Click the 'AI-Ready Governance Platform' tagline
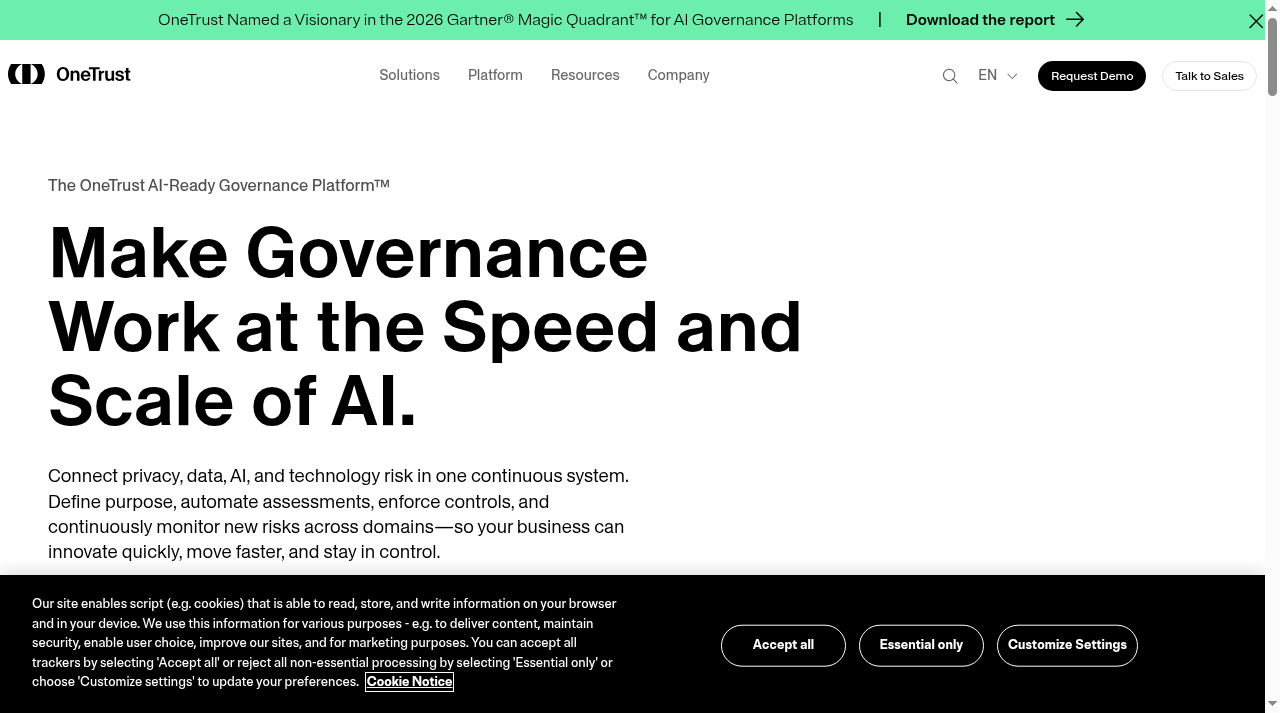This screenshot has width=1280, height=713. [219, 185]
